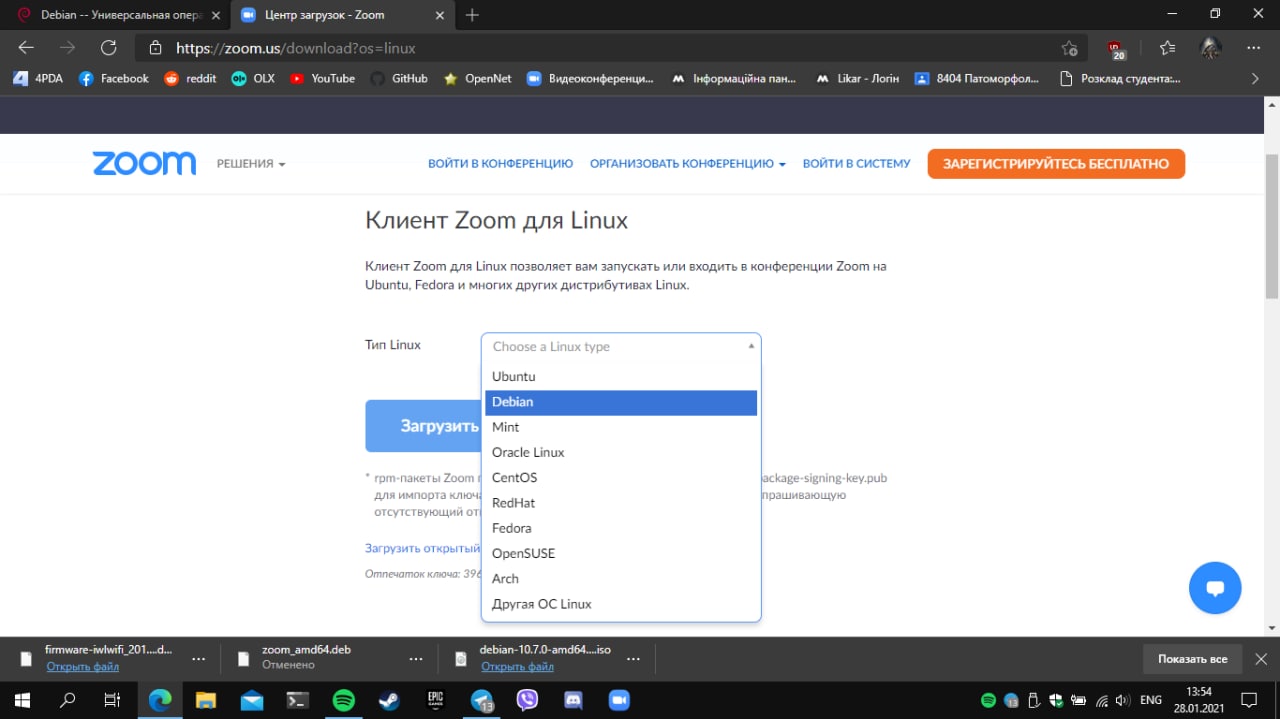Select Ubuntu from the Linux type list
Viewport: 1280px width, 719px height.
click(x=621, y=376)
